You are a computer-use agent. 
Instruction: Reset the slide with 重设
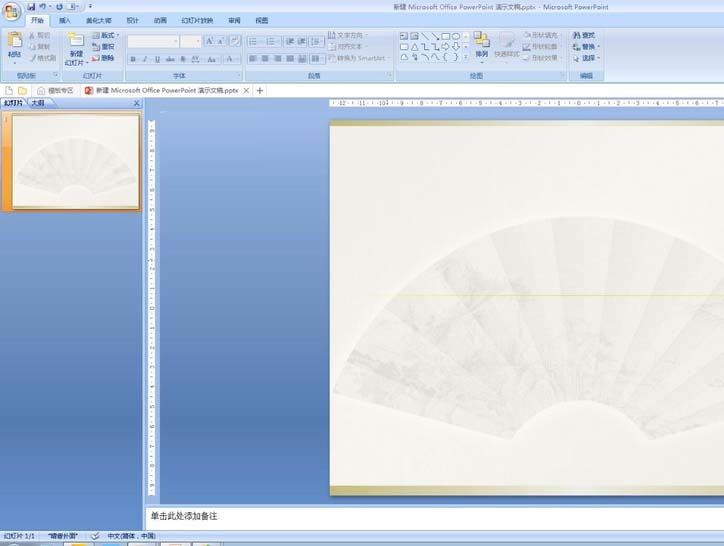tap(103, 47)
